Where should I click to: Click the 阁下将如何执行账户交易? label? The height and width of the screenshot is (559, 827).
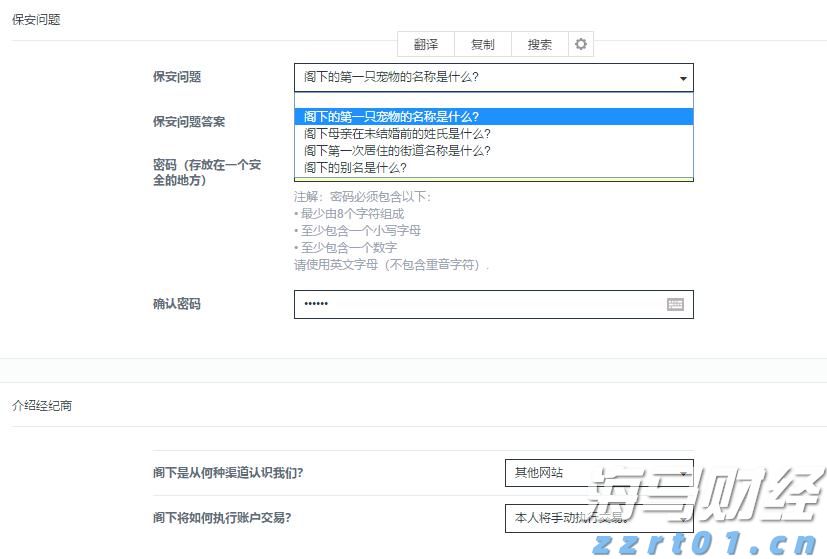pyautogui.click(x=229, y=518)
